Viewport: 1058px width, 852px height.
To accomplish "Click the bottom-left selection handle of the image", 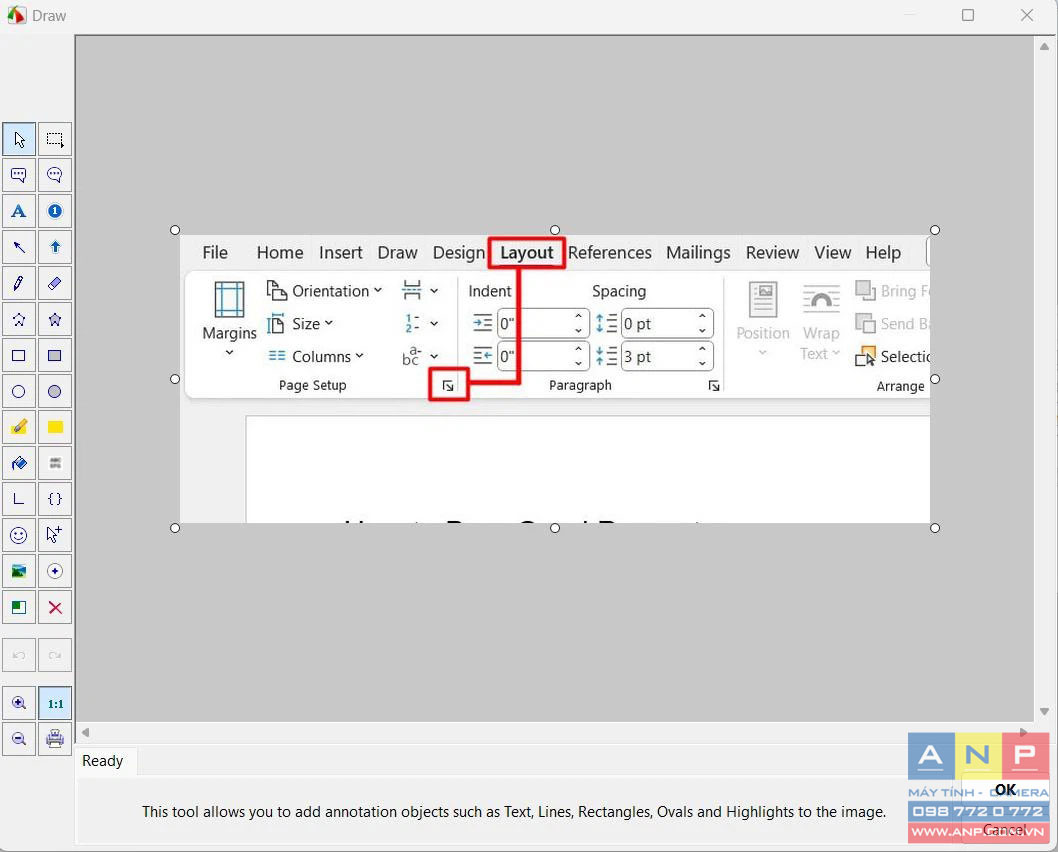I will click(175, 528).
